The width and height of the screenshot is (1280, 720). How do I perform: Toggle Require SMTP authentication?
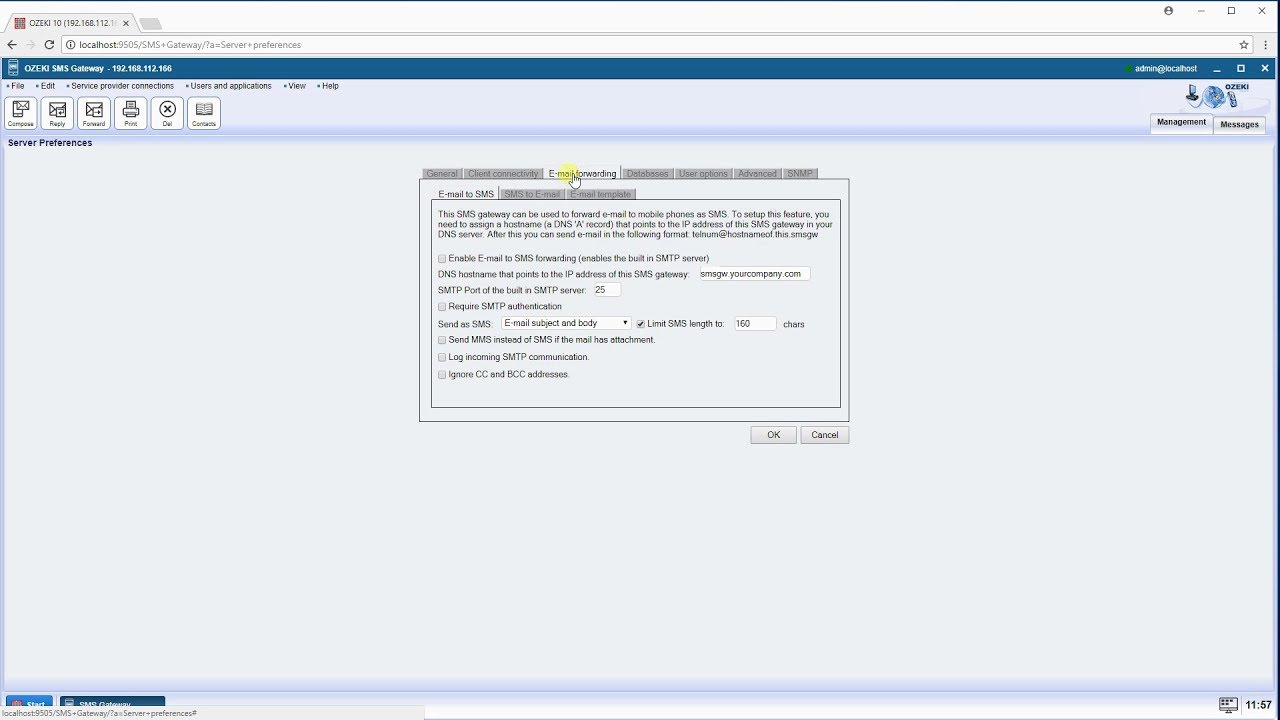442,307
